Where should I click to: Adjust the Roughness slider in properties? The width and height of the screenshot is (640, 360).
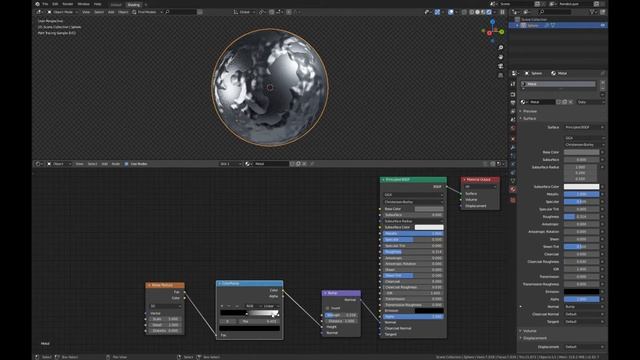pos(581,217)
